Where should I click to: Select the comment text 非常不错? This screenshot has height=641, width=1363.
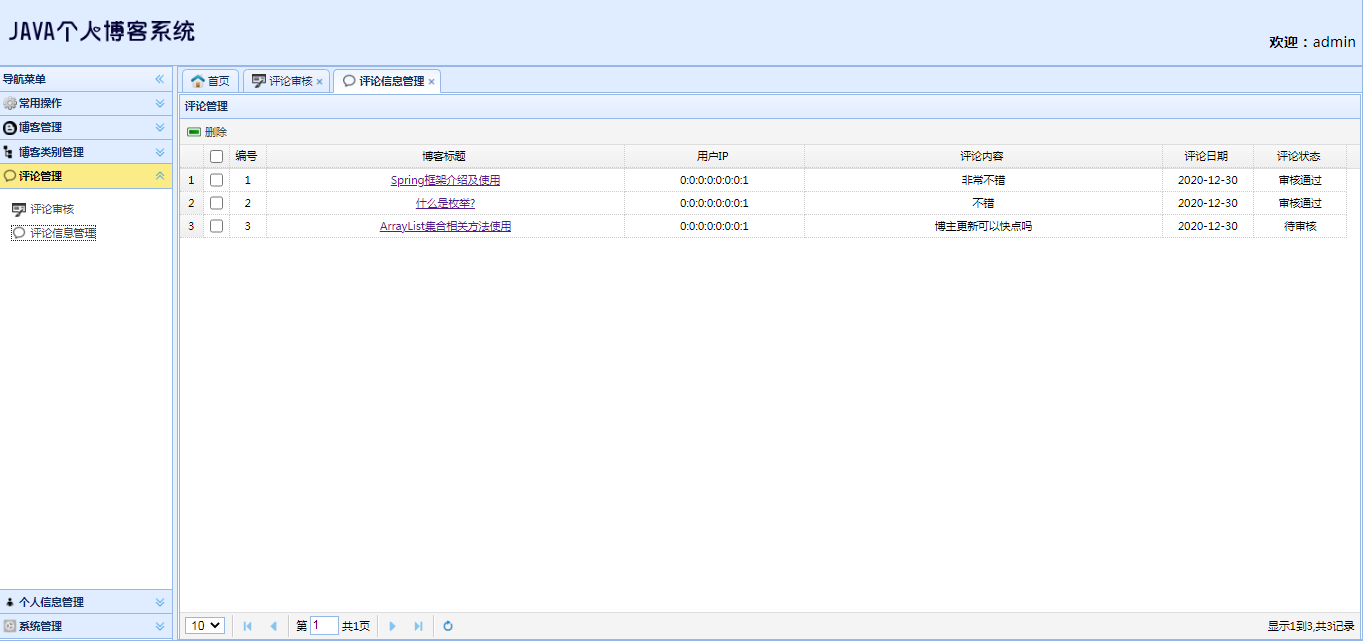point(983,180)
